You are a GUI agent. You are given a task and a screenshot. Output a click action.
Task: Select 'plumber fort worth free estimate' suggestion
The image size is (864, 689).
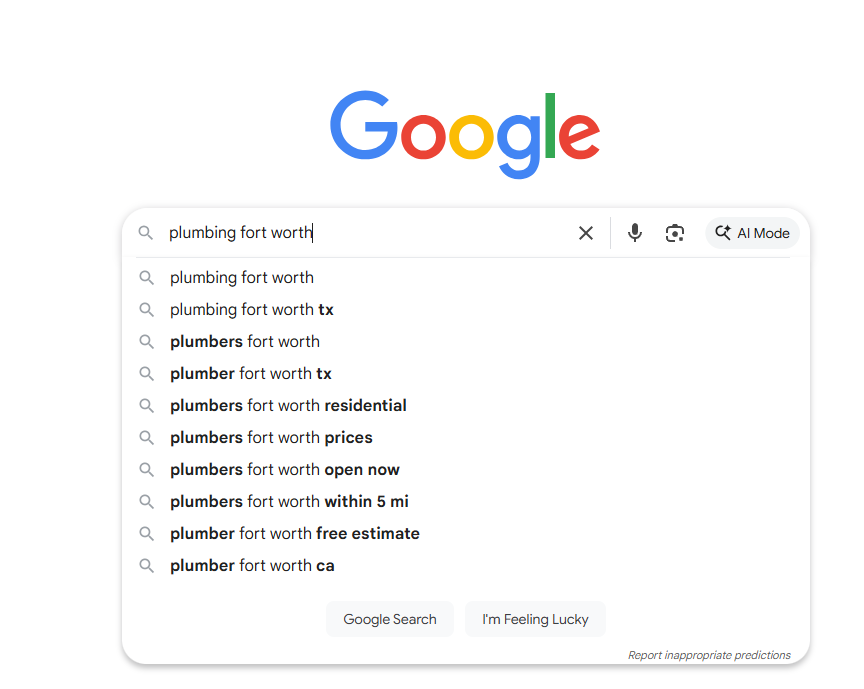point(294,533)
